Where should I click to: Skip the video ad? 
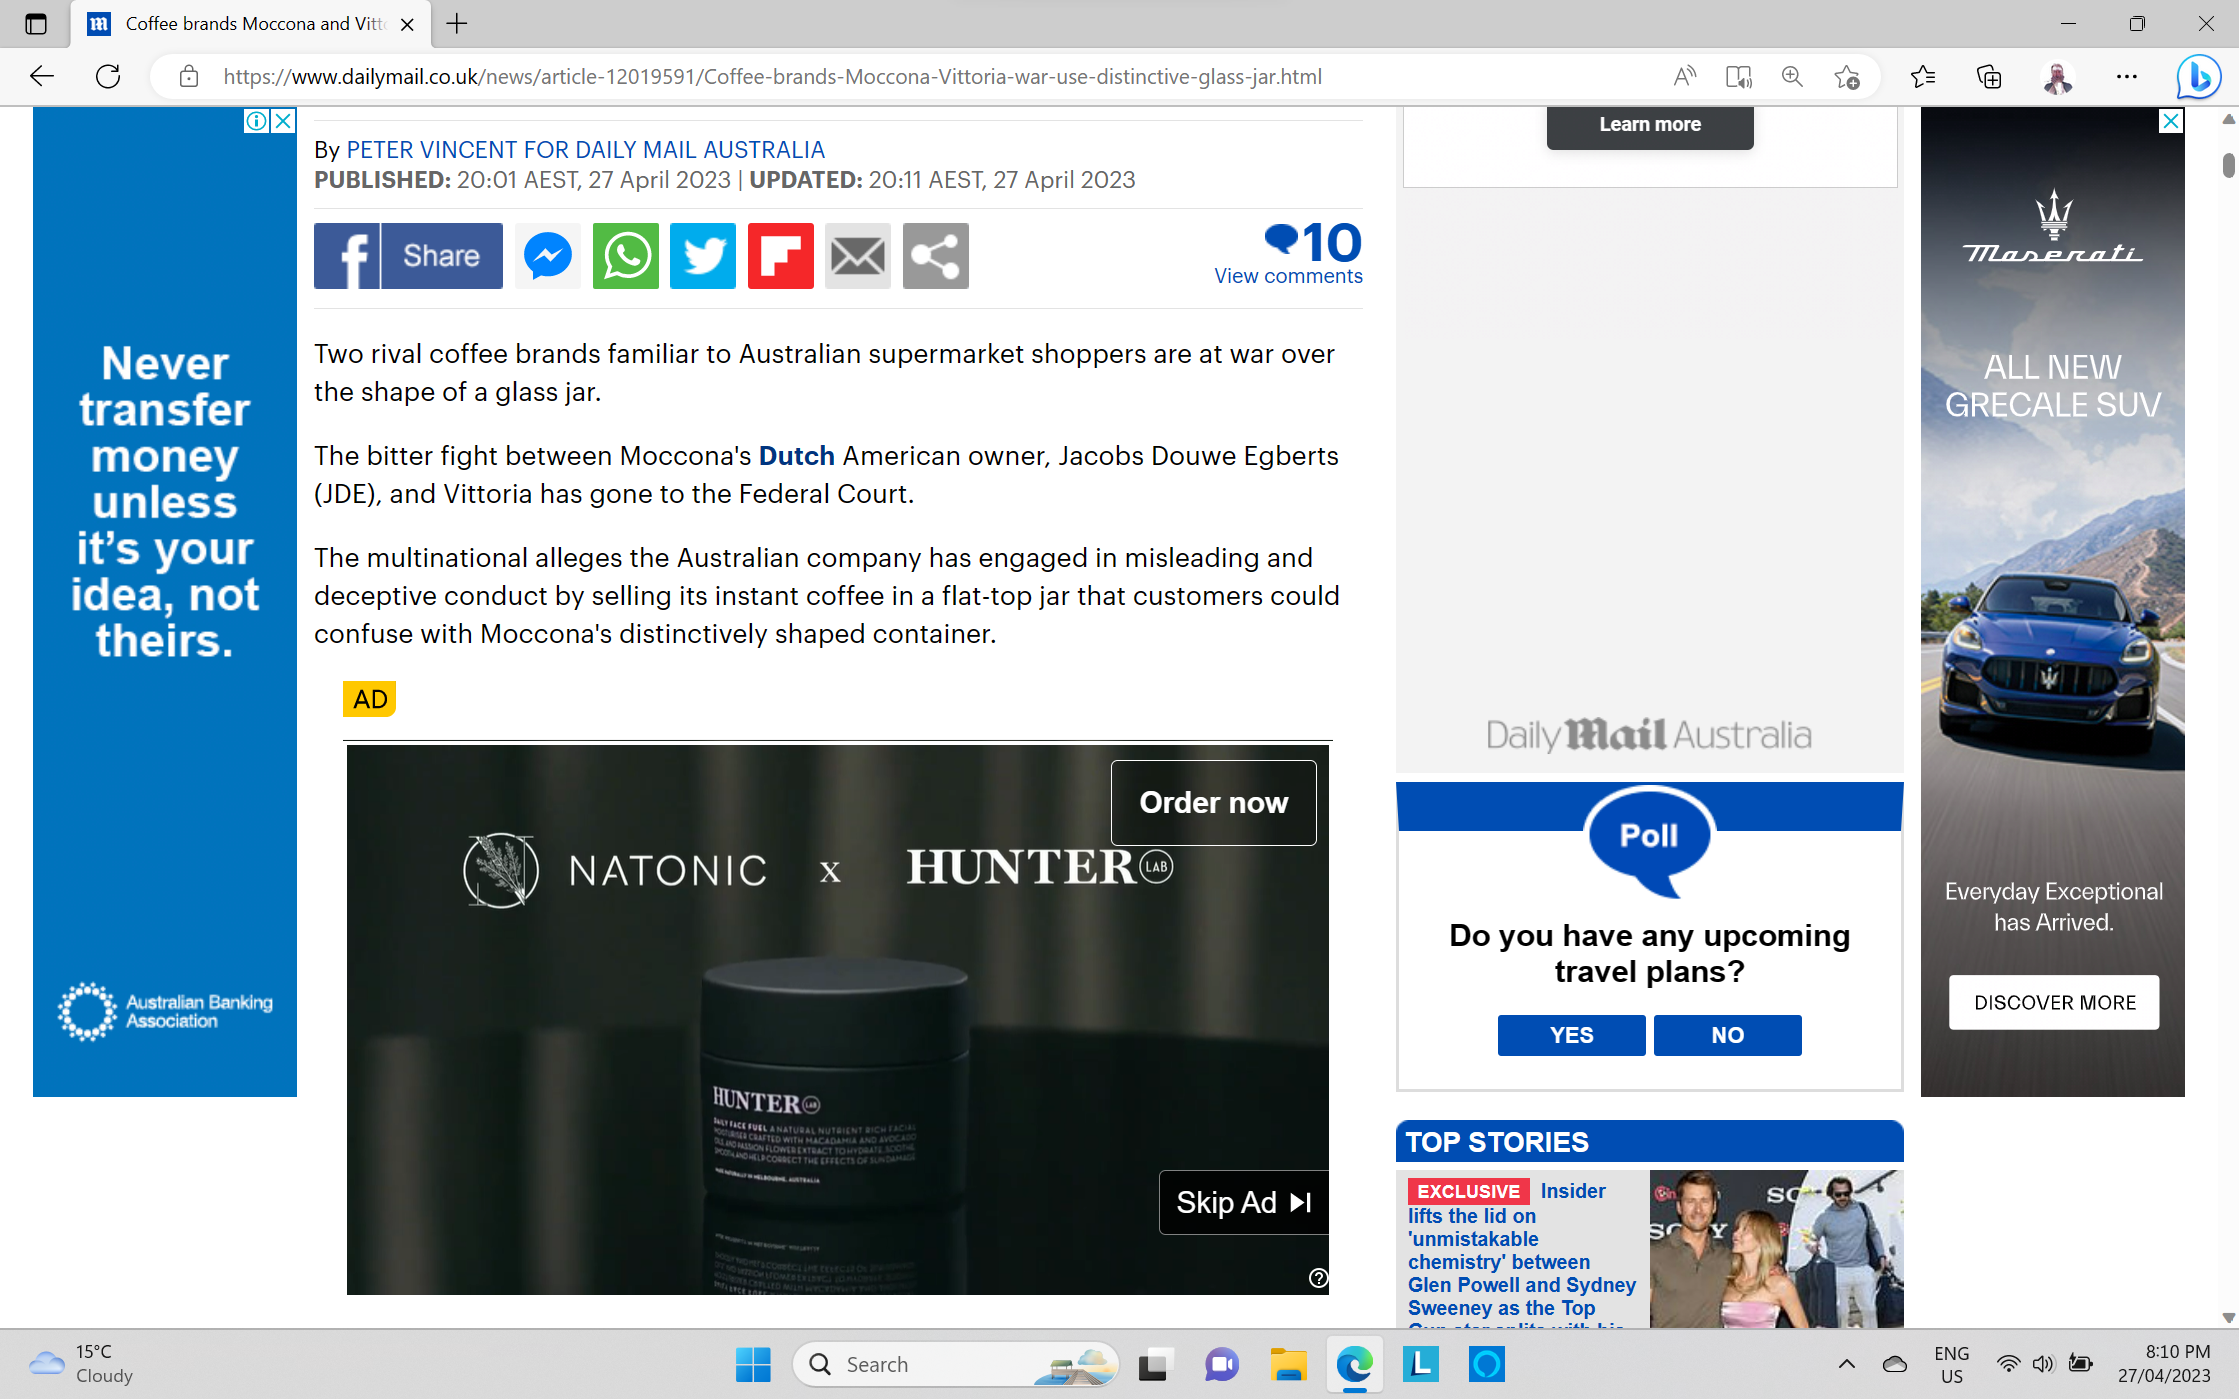(1243, 1202)
